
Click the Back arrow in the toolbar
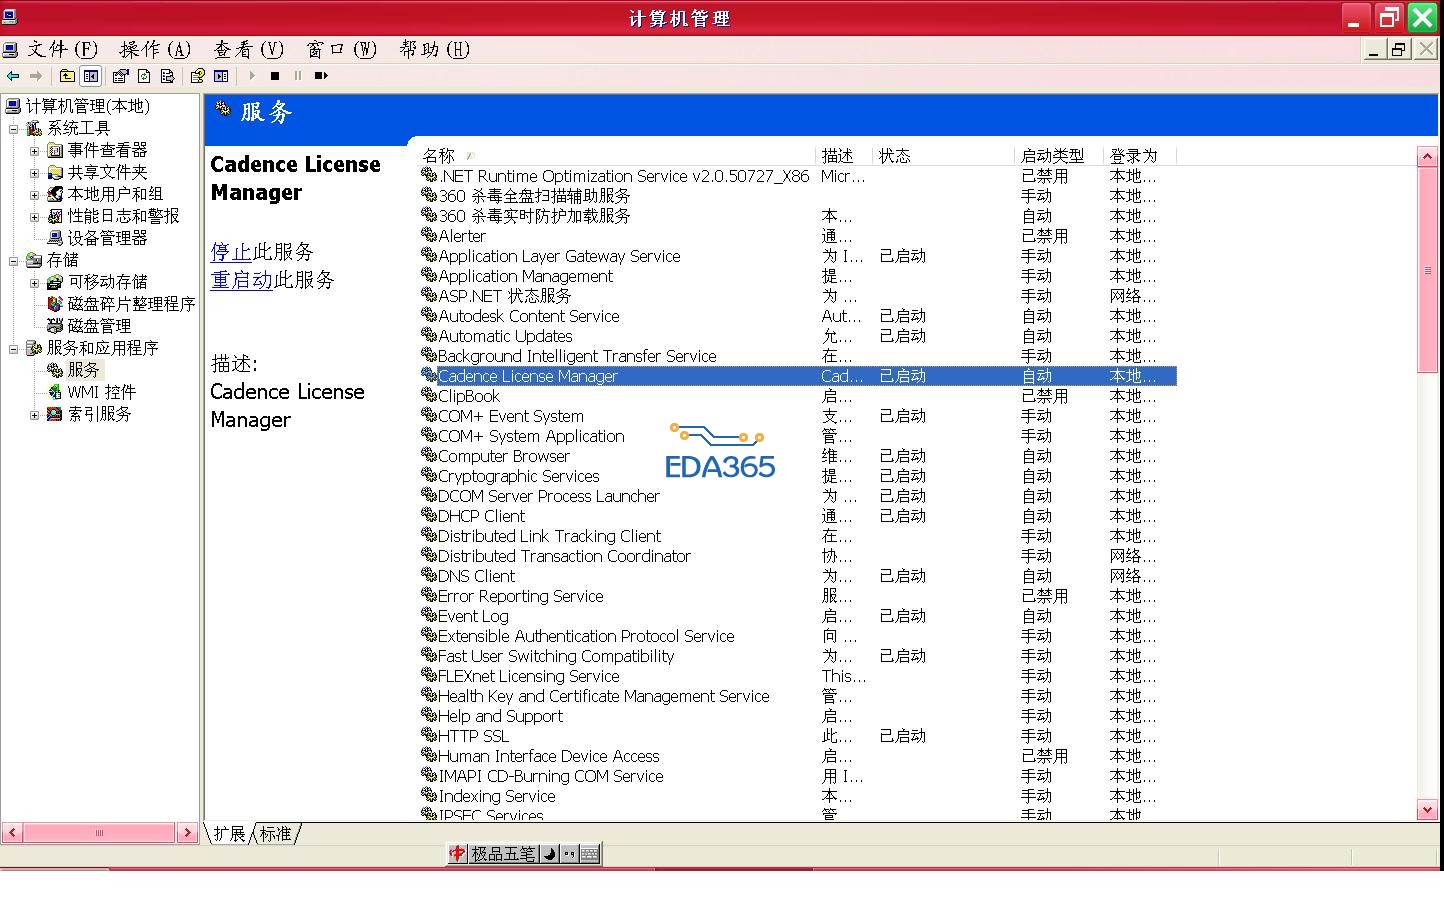click(x=13, y=76)
